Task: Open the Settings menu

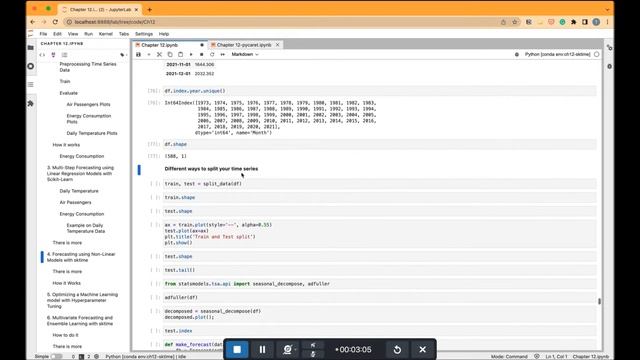Action: 144,34
